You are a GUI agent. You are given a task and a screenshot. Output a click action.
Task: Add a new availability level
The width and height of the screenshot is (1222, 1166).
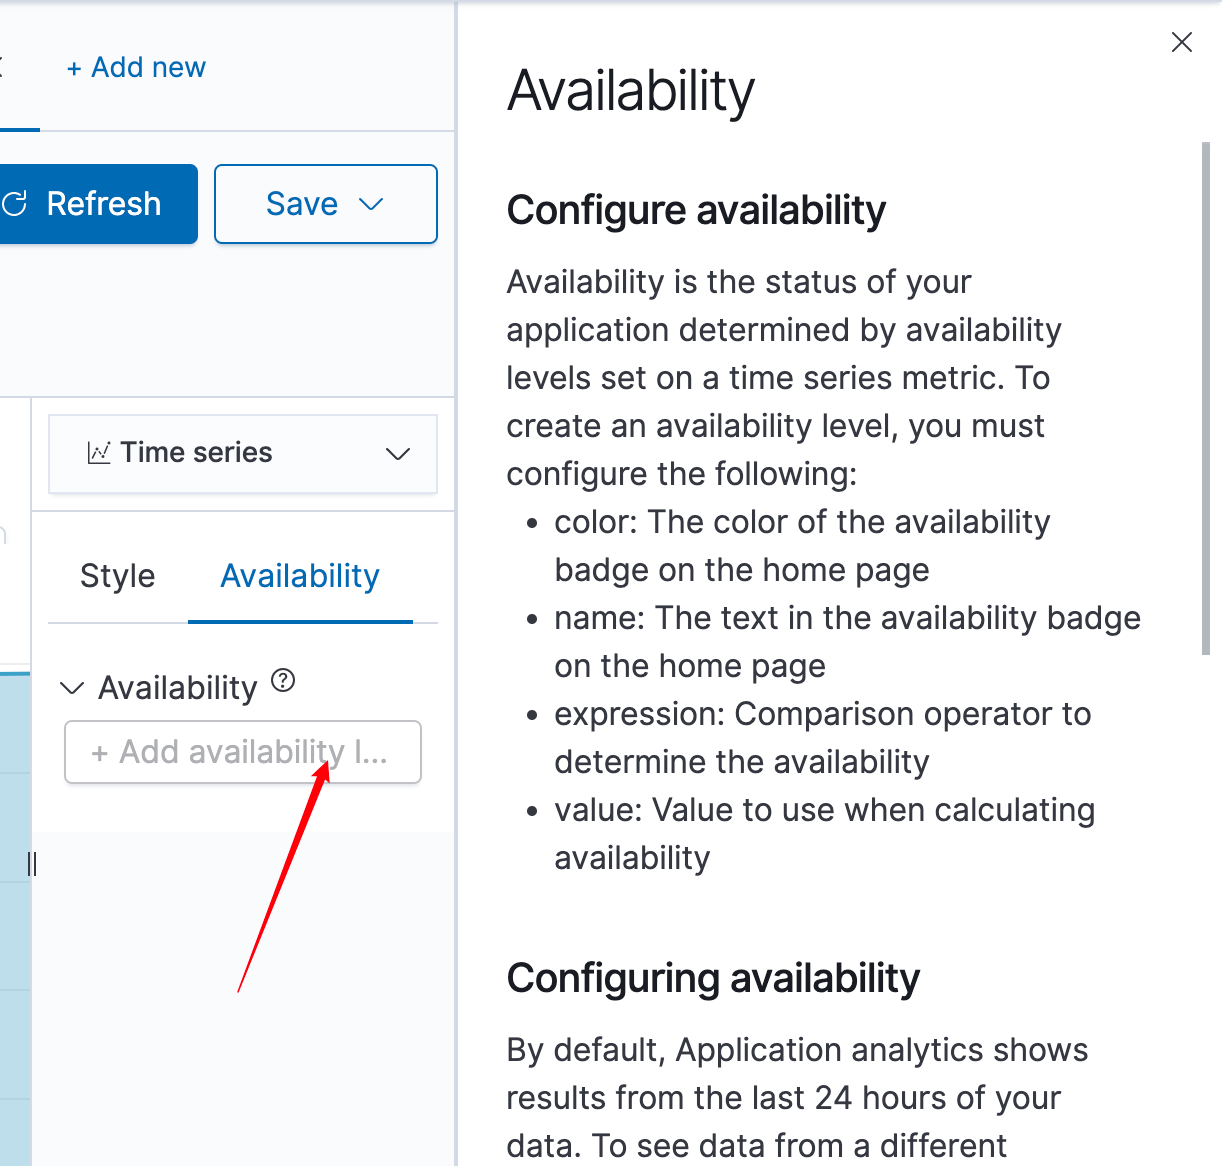pos(242,752)
